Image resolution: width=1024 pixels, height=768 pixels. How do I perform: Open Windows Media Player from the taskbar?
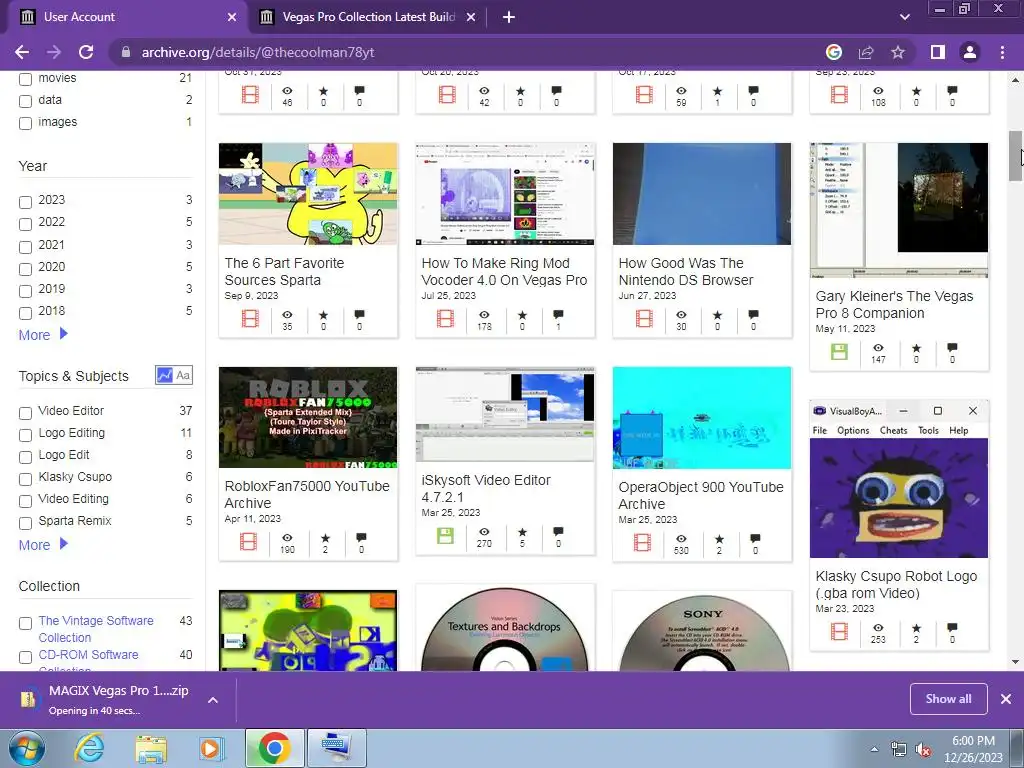[x=211, y=748]
